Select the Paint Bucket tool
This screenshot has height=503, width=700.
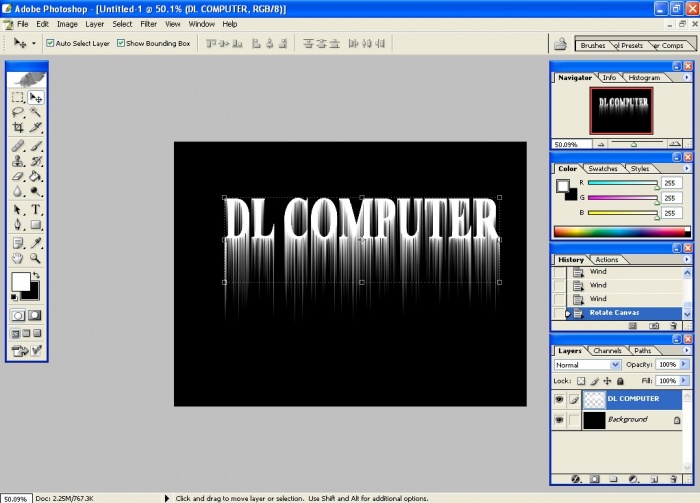click(36, 176)
